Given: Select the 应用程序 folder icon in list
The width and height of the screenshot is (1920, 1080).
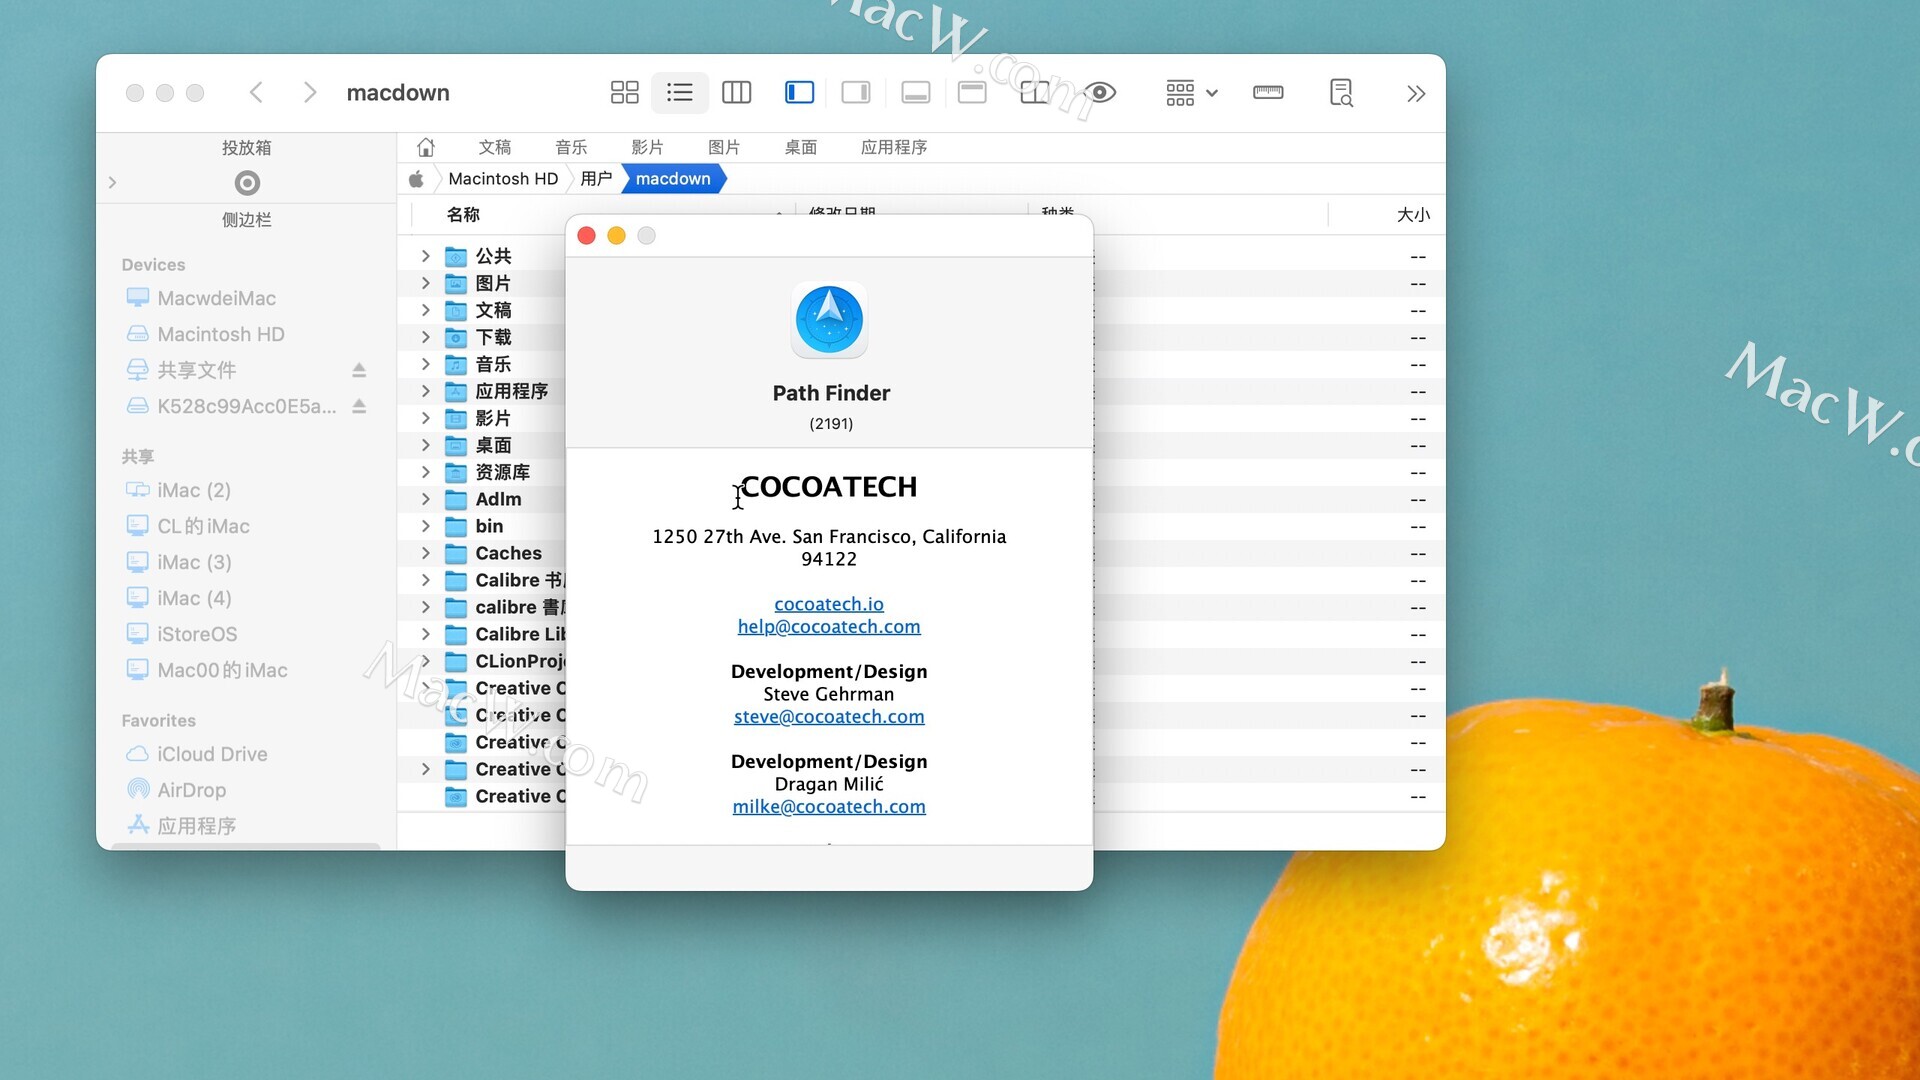Looking at the screenshot, I should [456, 391].
